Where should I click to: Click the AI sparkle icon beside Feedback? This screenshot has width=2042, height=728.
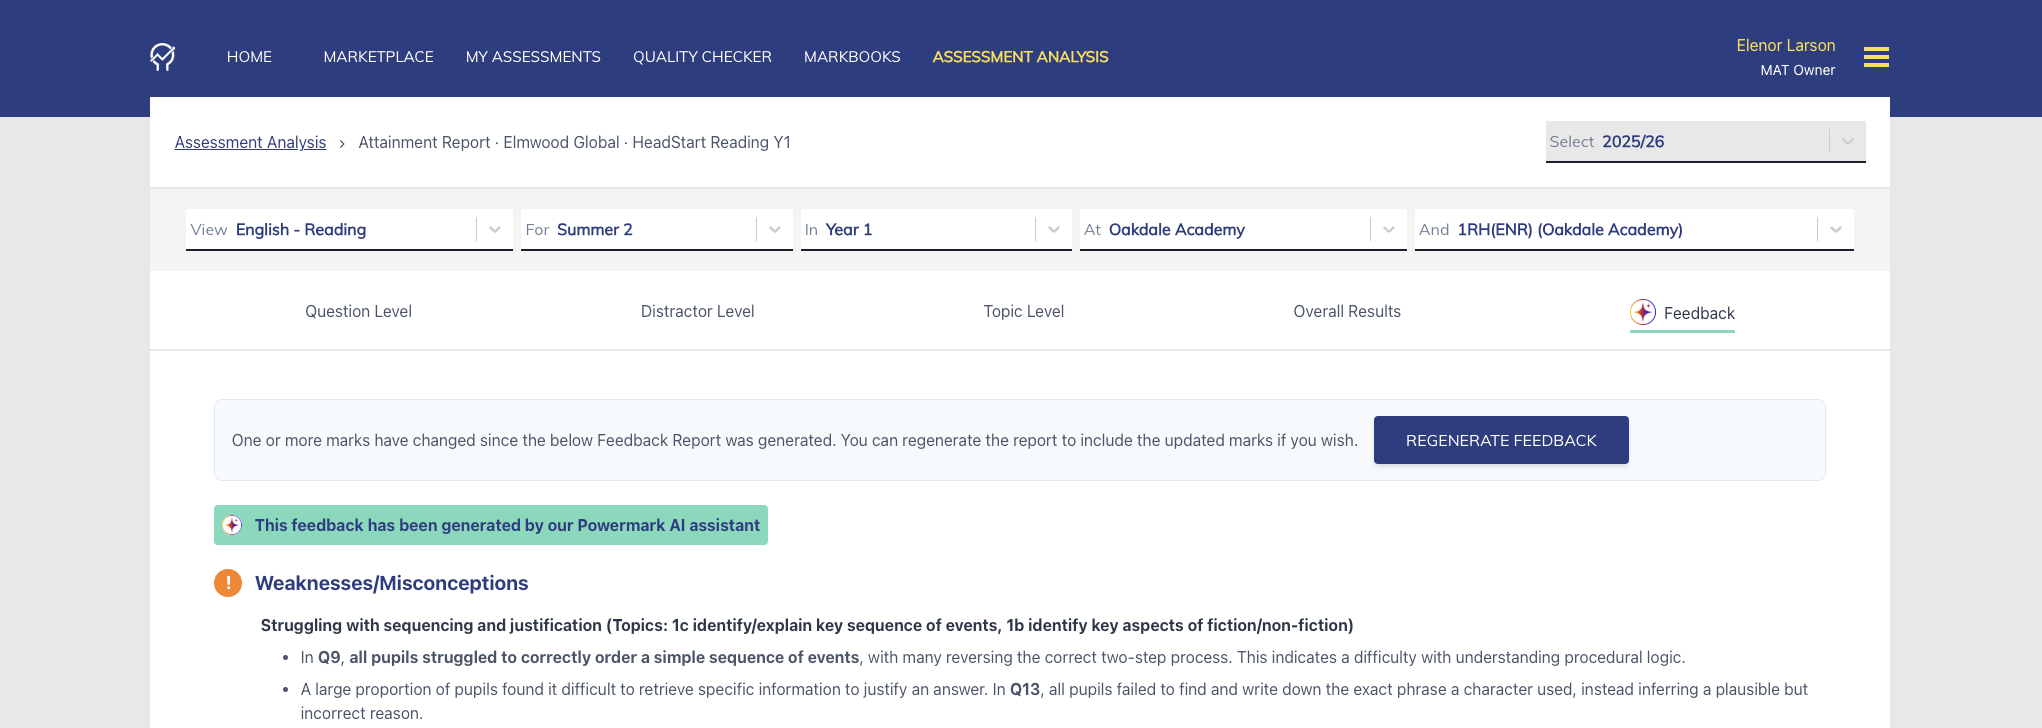[x=1642, y=312]
